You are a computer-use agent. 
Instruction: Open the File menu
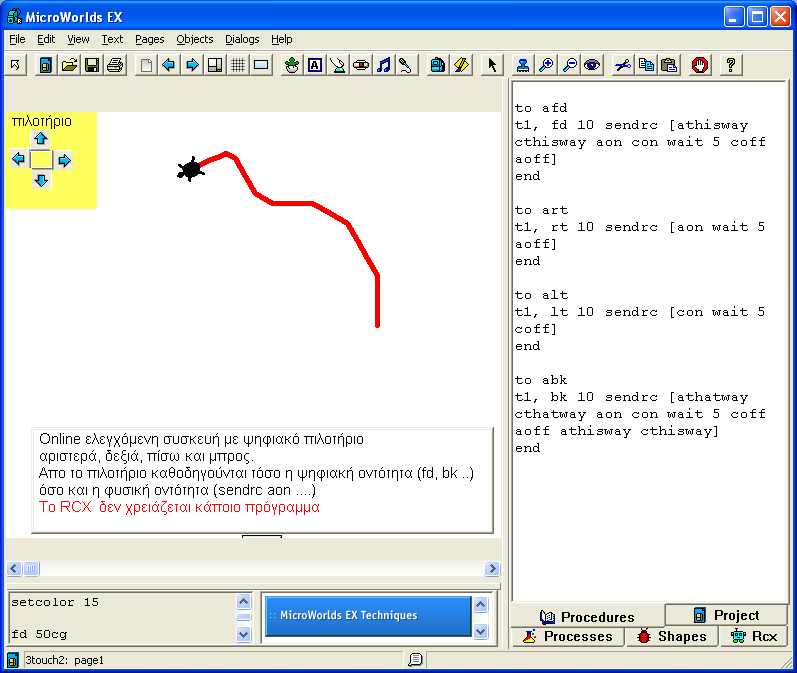coord(17,39)
